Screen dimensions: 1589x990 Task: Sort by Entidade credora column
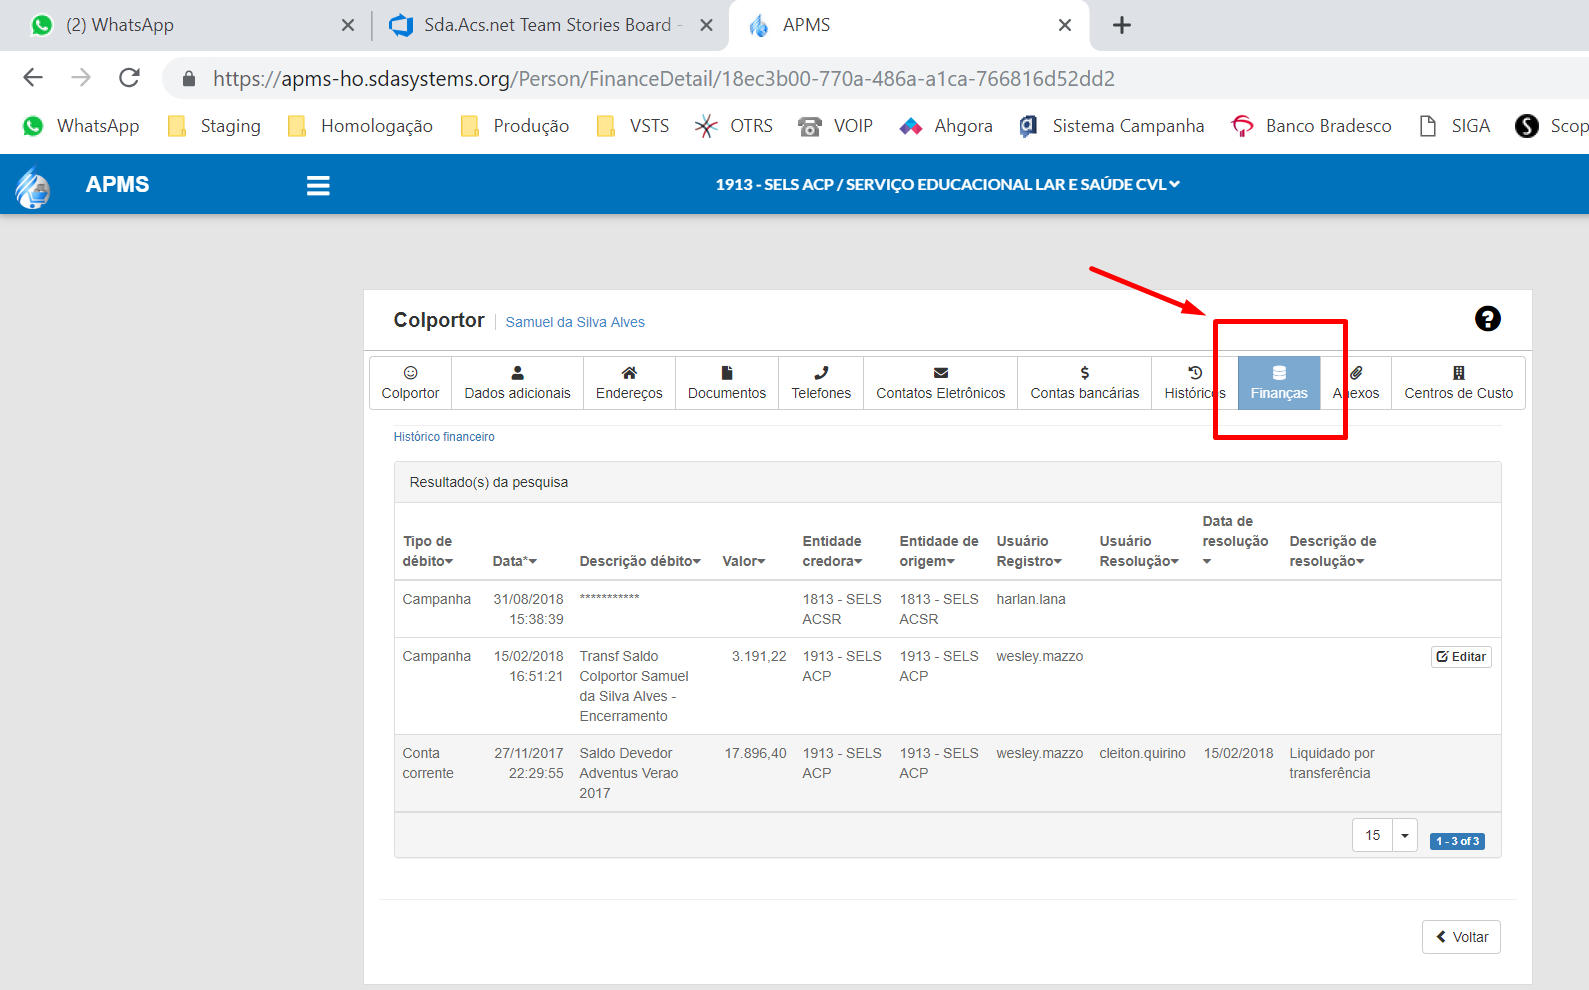[x=832, y=551]
